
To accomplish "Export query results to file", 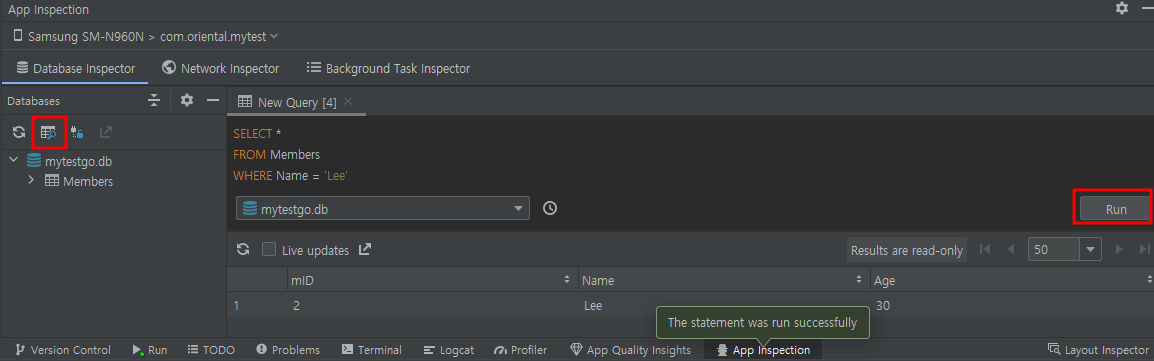I will (x=364, y=250).
